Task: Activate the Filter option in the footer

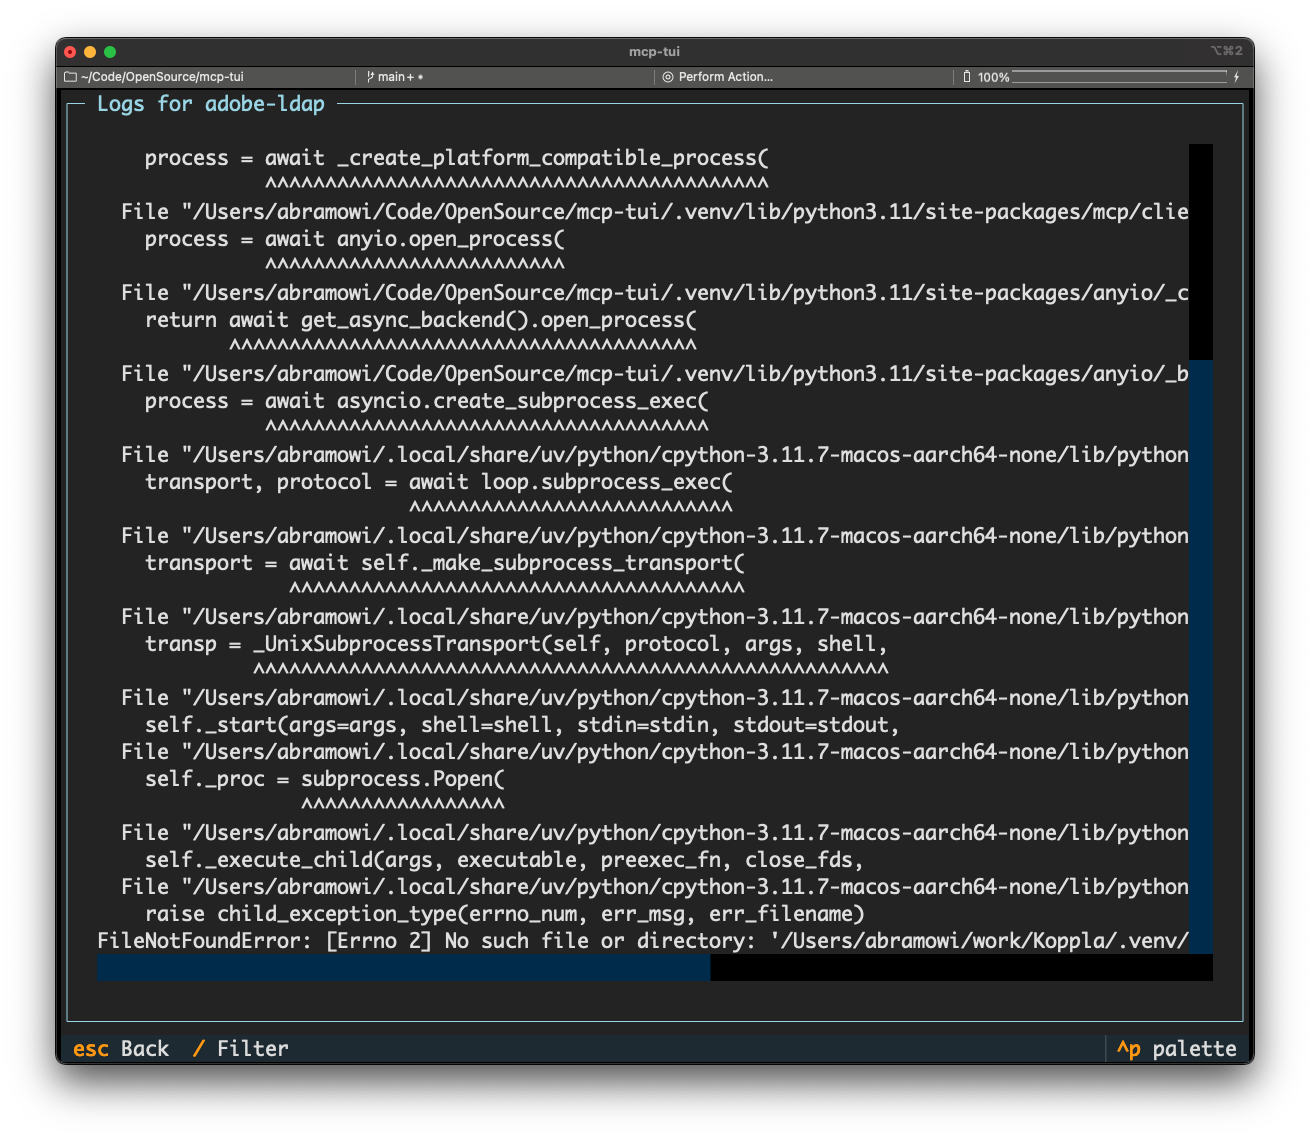Action: tap(252, 1048)
